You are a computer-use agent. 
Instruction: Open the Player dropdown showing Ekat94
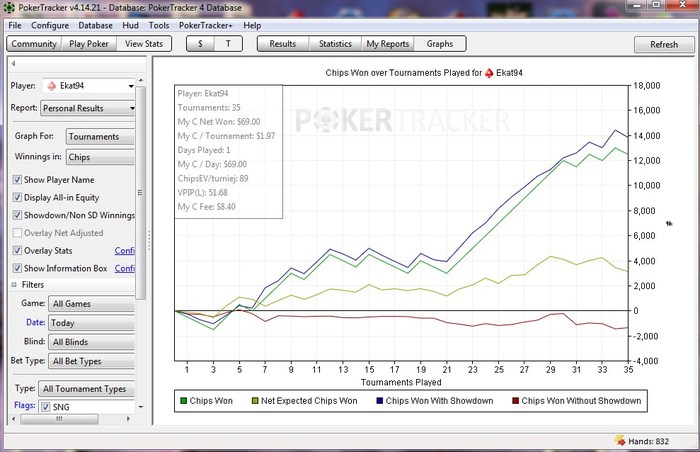tap(89, 85)
